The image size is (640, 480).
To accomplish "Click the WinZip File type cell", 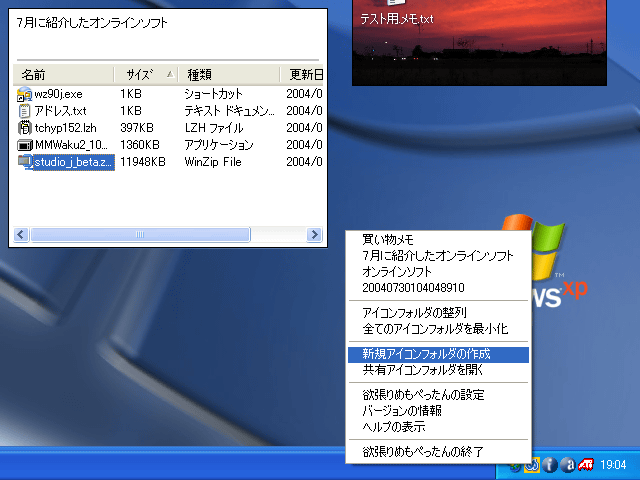I will click(213, 162).
